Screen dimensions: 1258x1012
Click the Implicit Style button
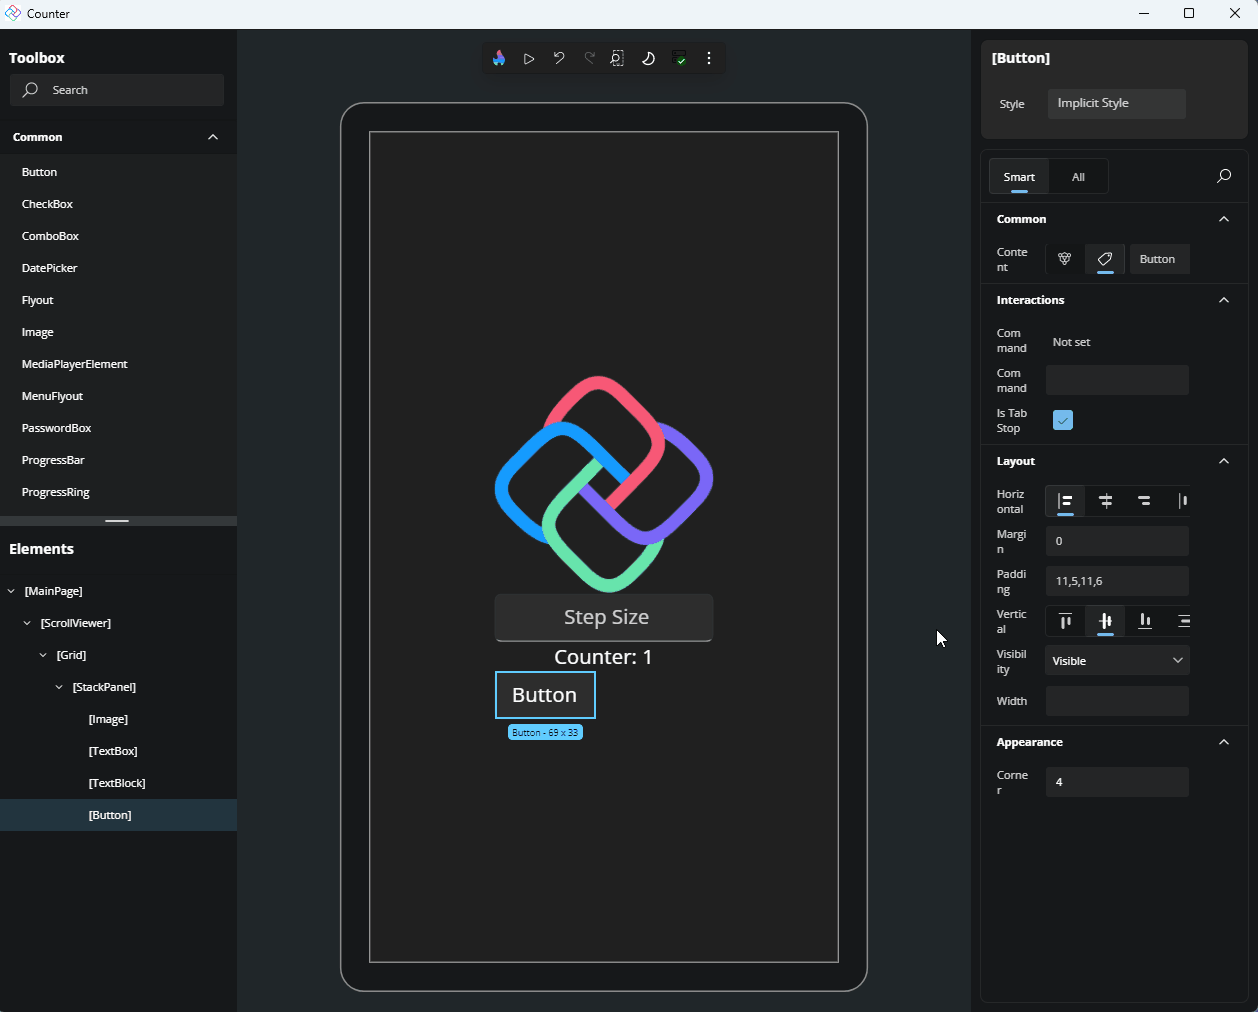coord(1116,103)
